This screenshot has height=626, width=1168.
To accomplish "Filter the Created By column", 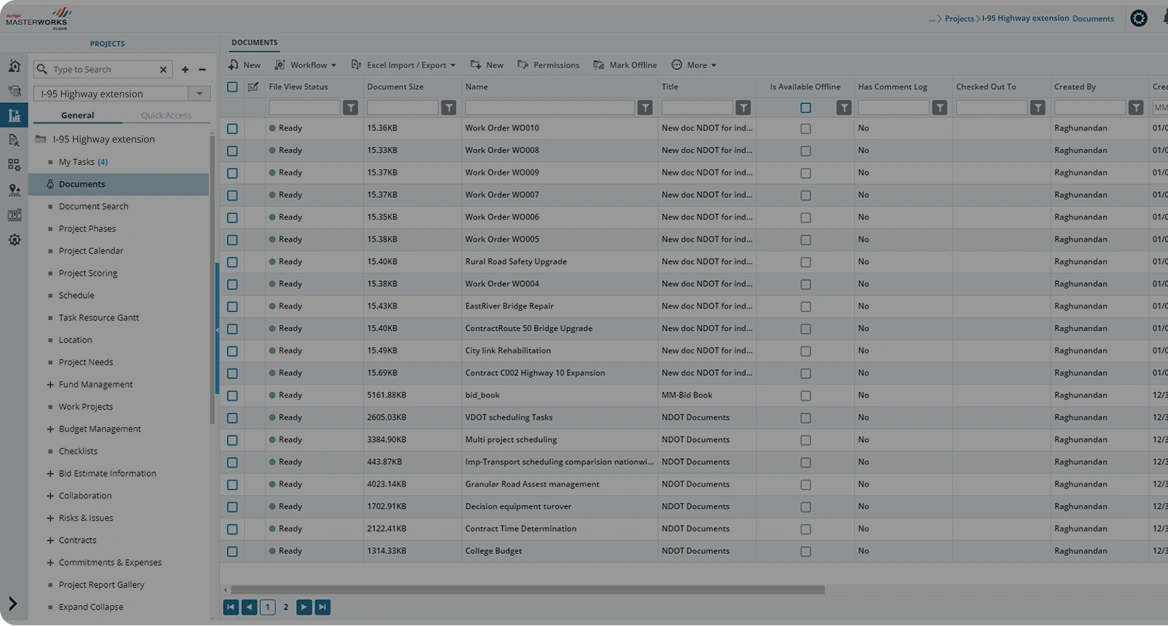I will pyautogui.click(x=1136, y=108).
